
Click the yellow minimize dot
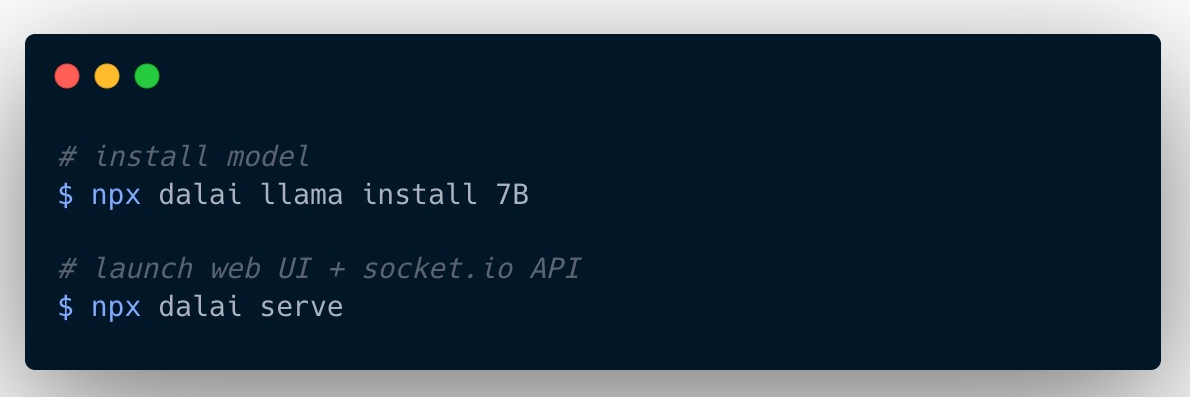(107, 76)
